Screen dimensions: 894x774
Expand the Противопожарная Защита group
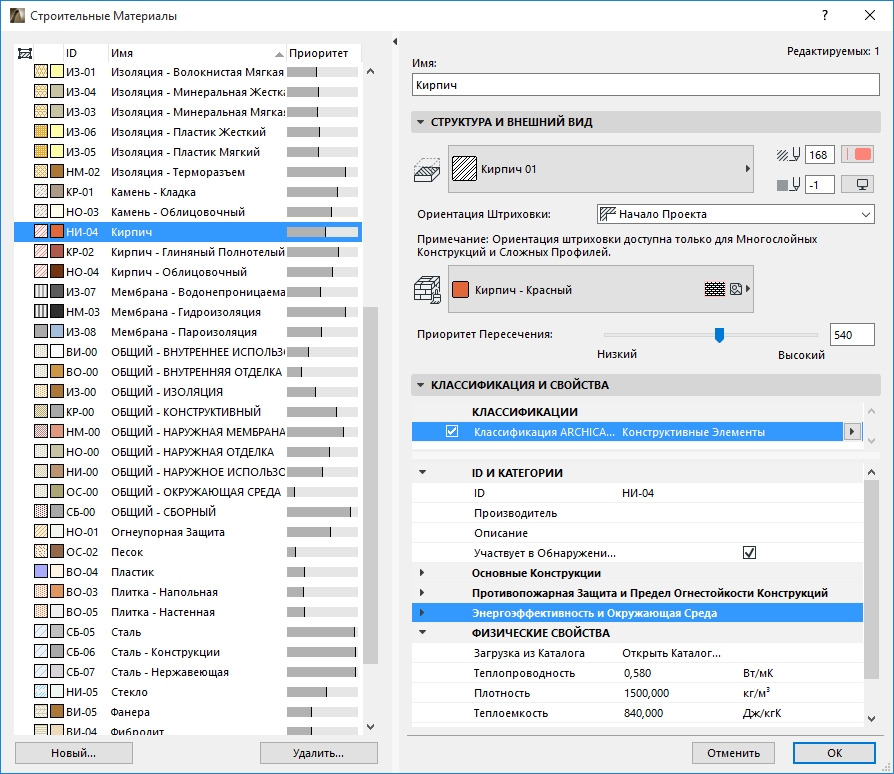[422, 593]
